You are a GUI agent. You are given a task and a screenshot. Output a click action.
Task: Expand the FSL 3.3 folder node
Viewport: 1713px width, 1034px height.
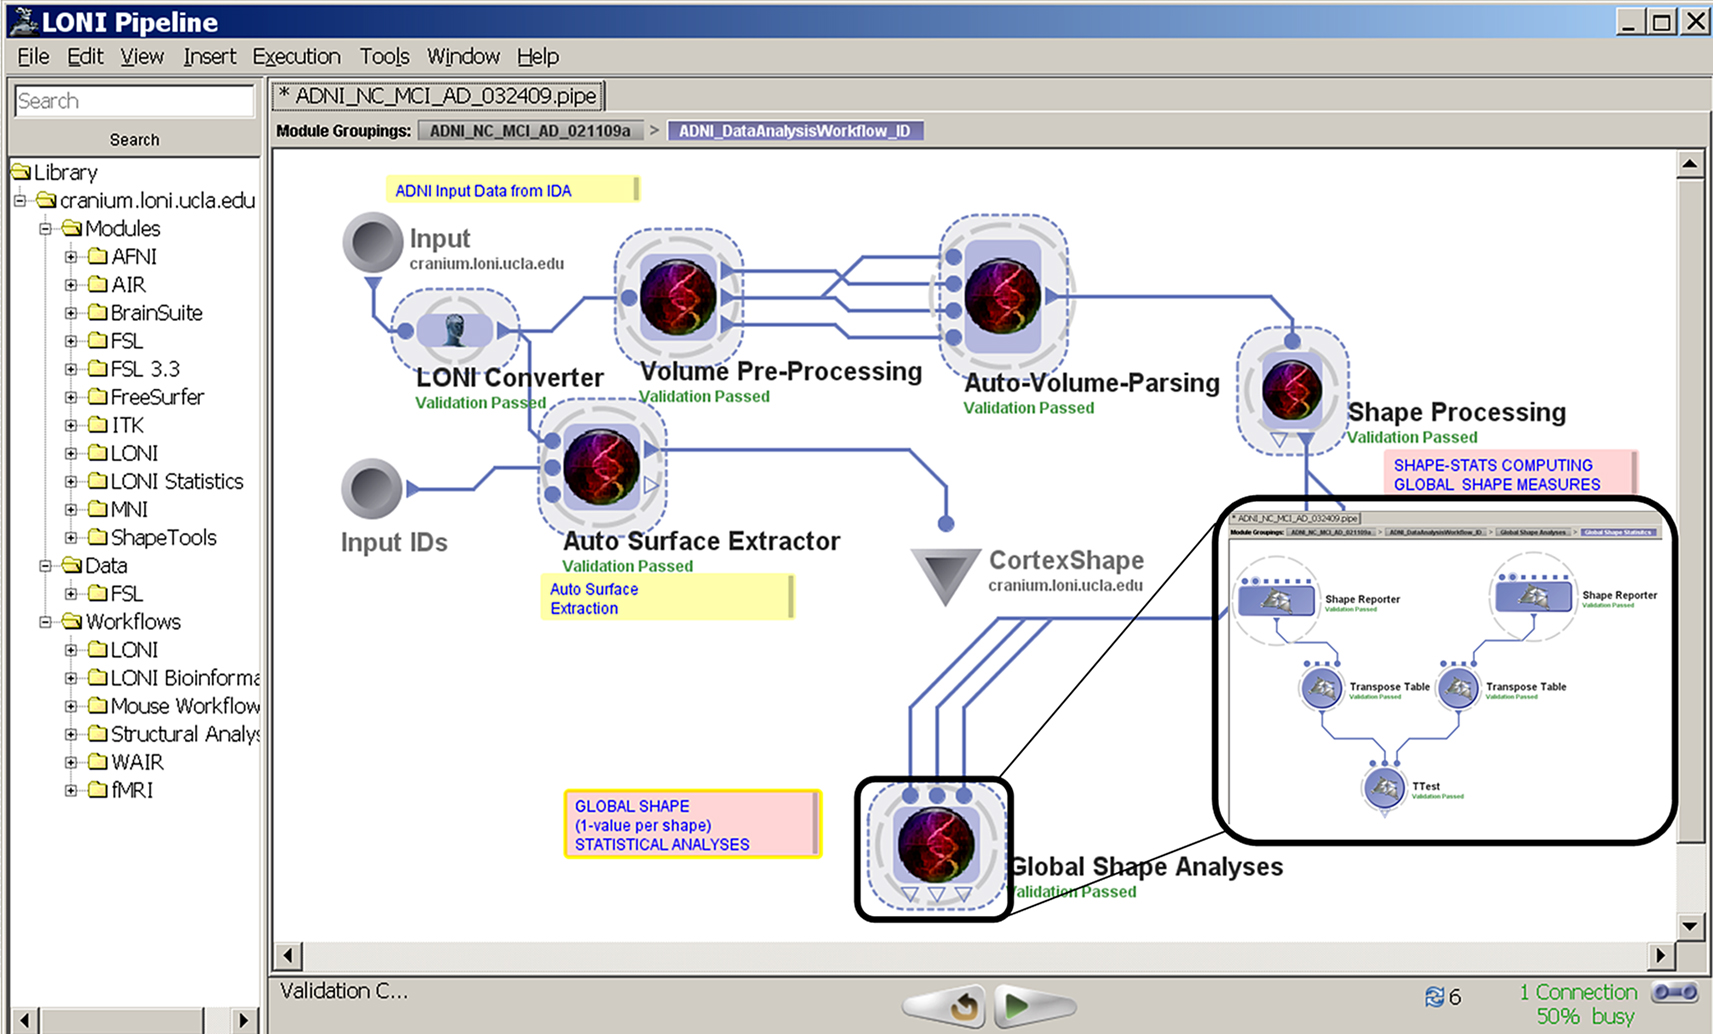point(71,368)
